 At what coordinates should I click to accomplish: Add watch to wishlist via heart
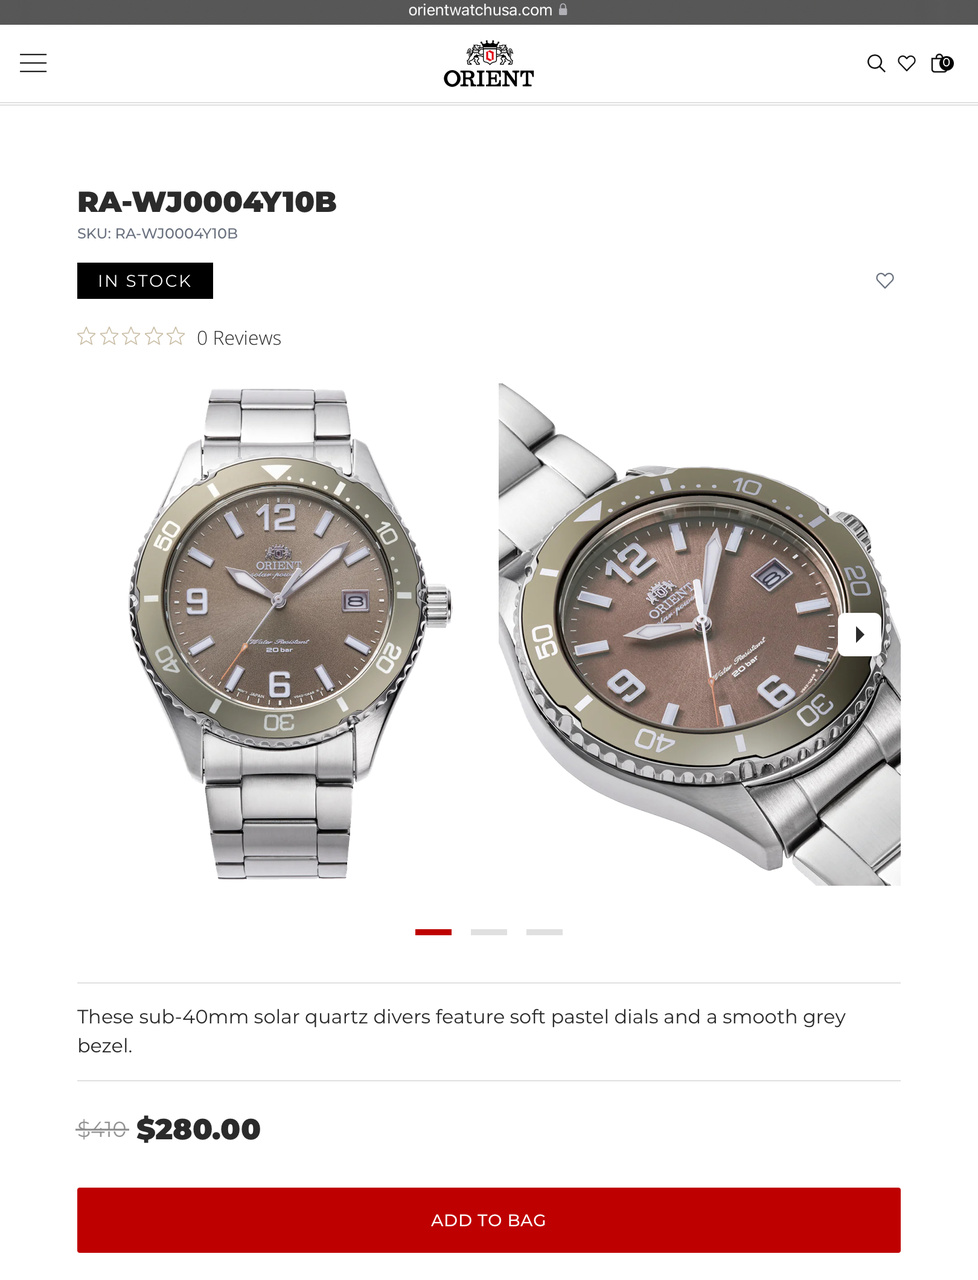pos(885,280)
